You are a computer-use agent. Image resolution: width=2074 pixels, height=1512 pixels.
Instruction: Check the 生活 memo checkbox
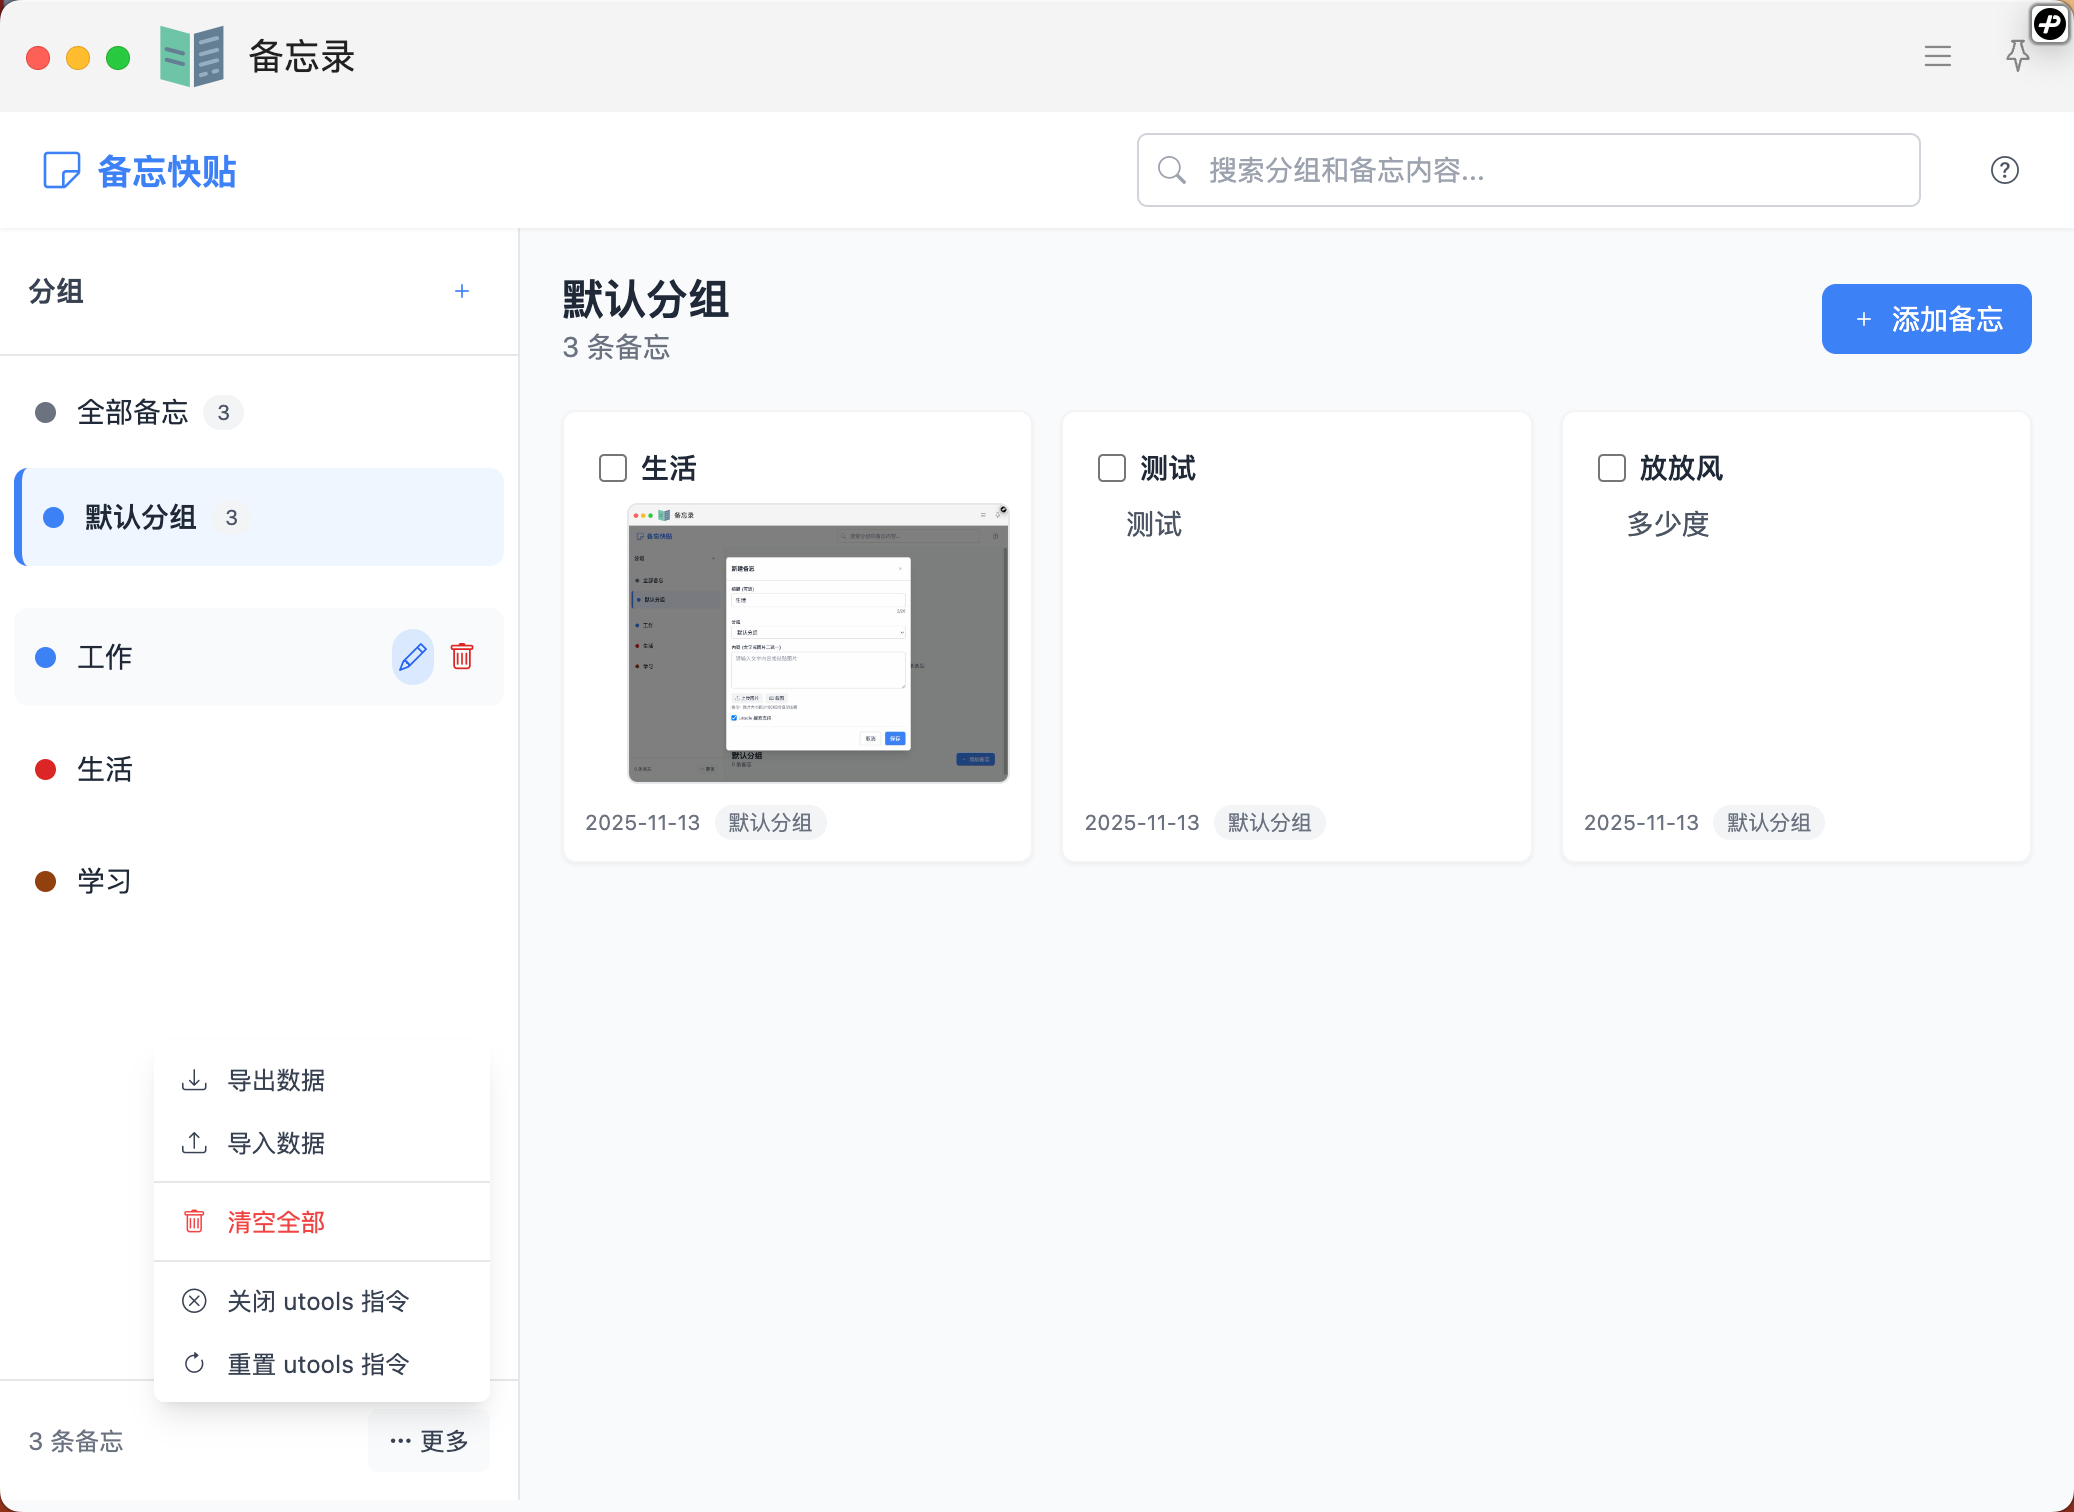pos(612,468)
